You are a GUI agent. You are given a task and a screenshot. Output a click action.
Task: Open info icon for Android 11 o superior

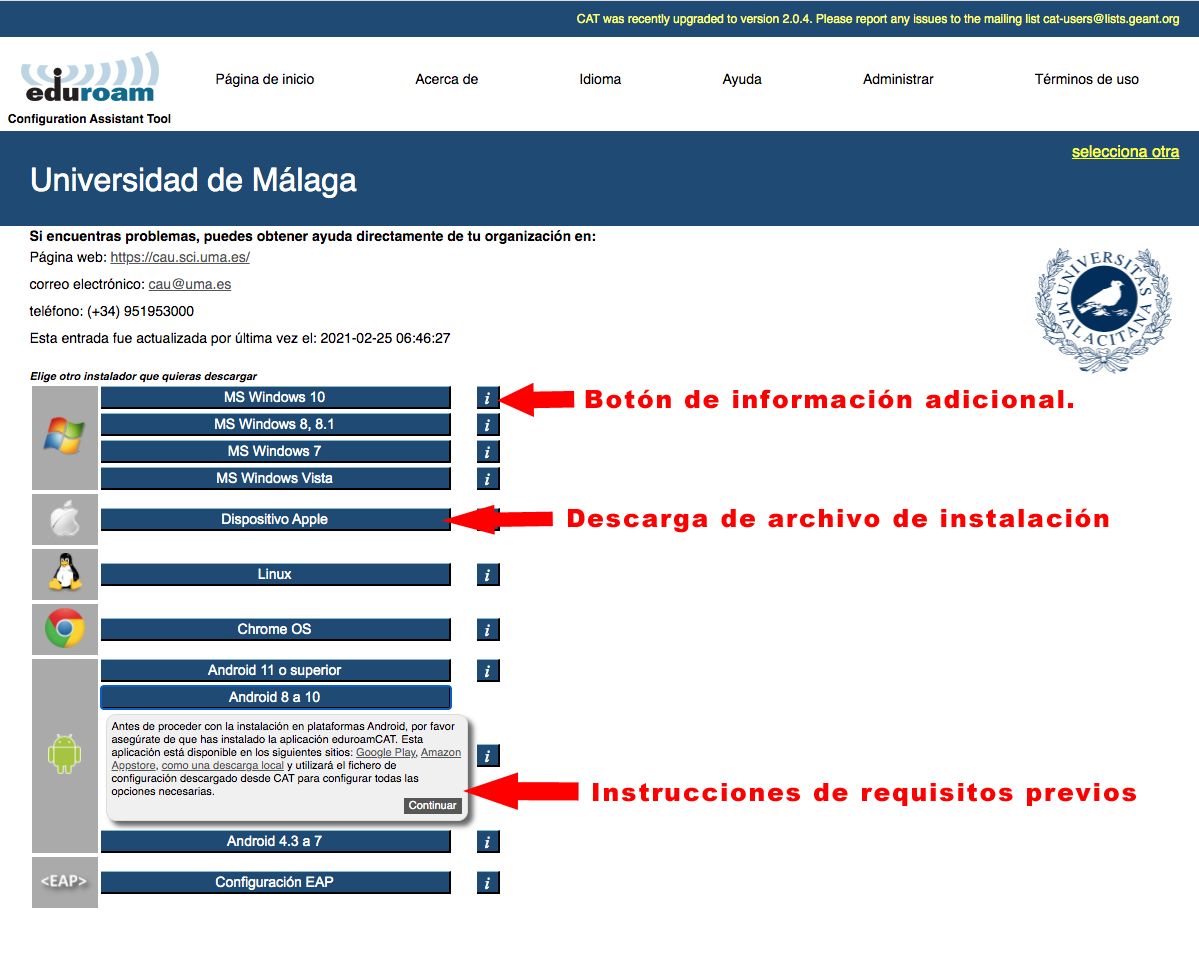tap(488, 671)
